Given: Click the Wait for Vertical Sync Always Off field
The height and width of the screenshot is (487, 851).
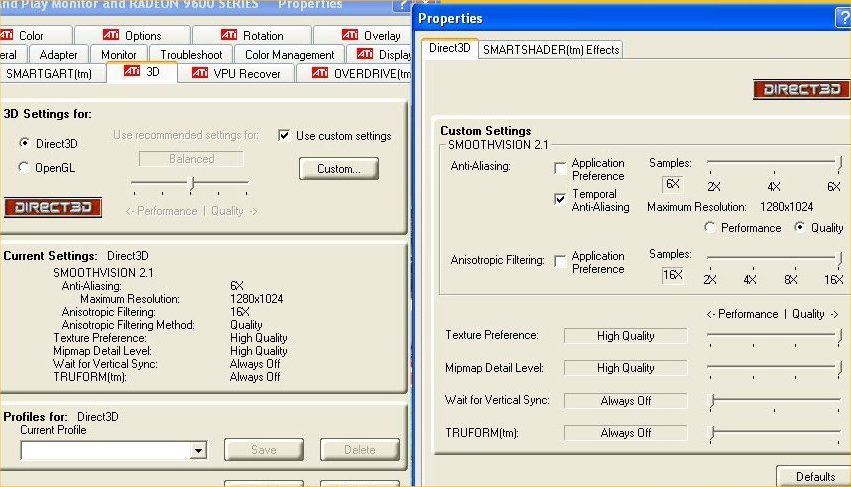Looking at the screenshot, I should click(x=625, y=401).
